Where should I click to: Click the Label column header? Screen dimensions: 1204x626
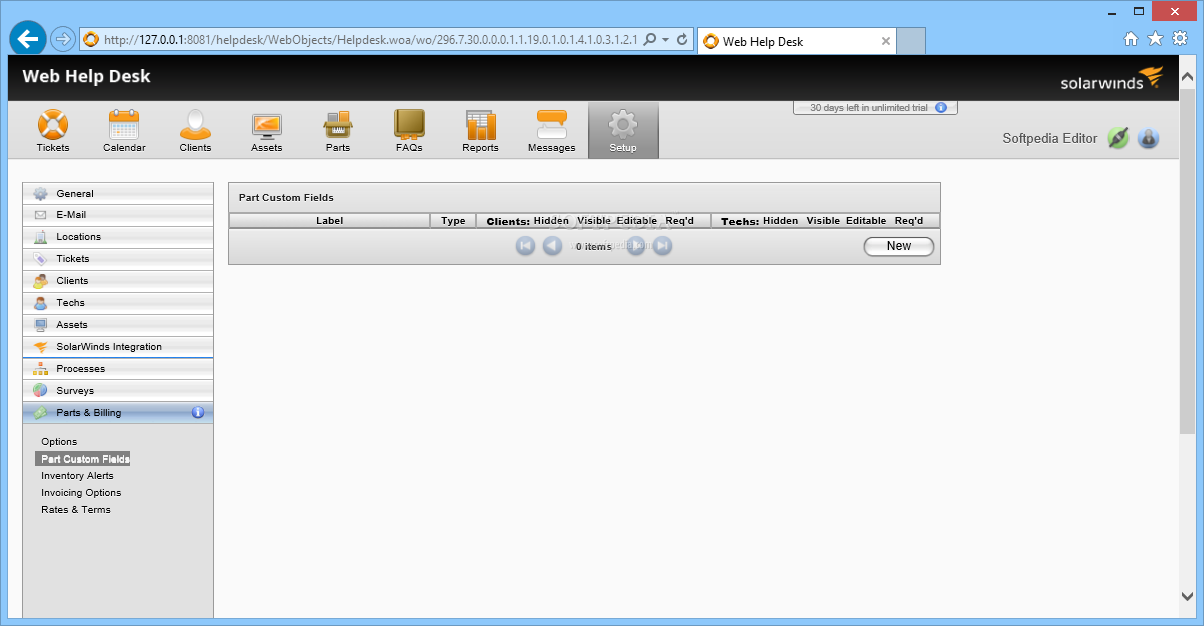tap(330, 221)
